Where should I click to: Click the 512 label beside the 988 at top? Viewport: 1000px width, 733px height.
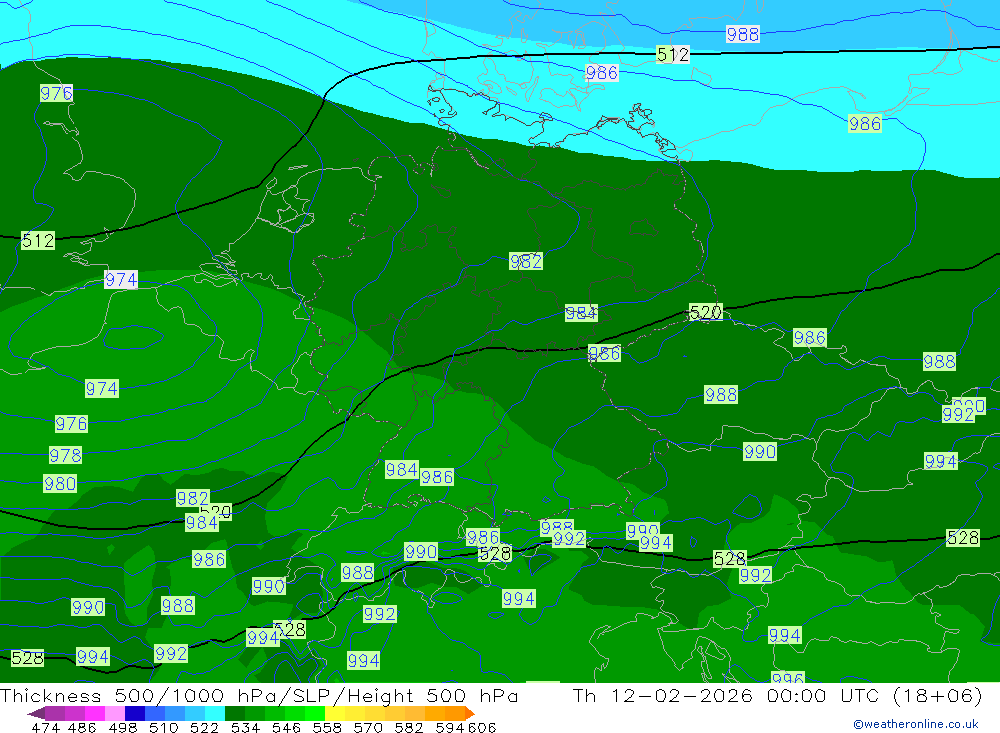click(673, 54)
